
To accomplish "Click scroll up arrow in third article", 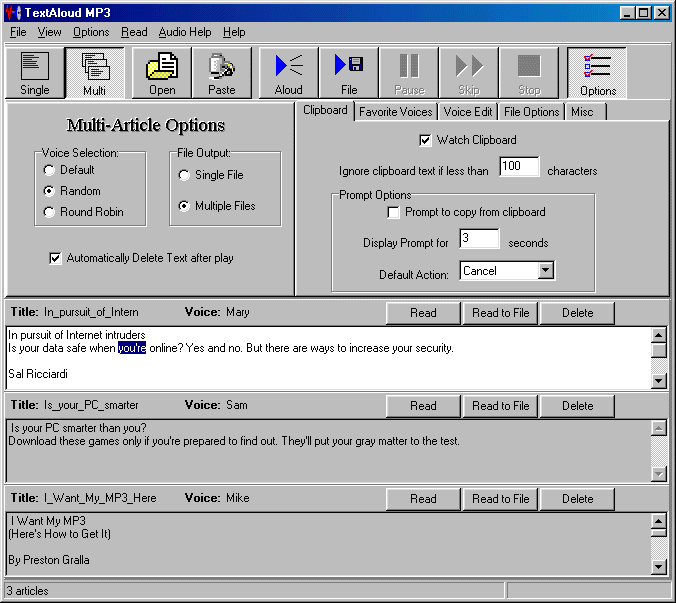I will pos(659,521).
